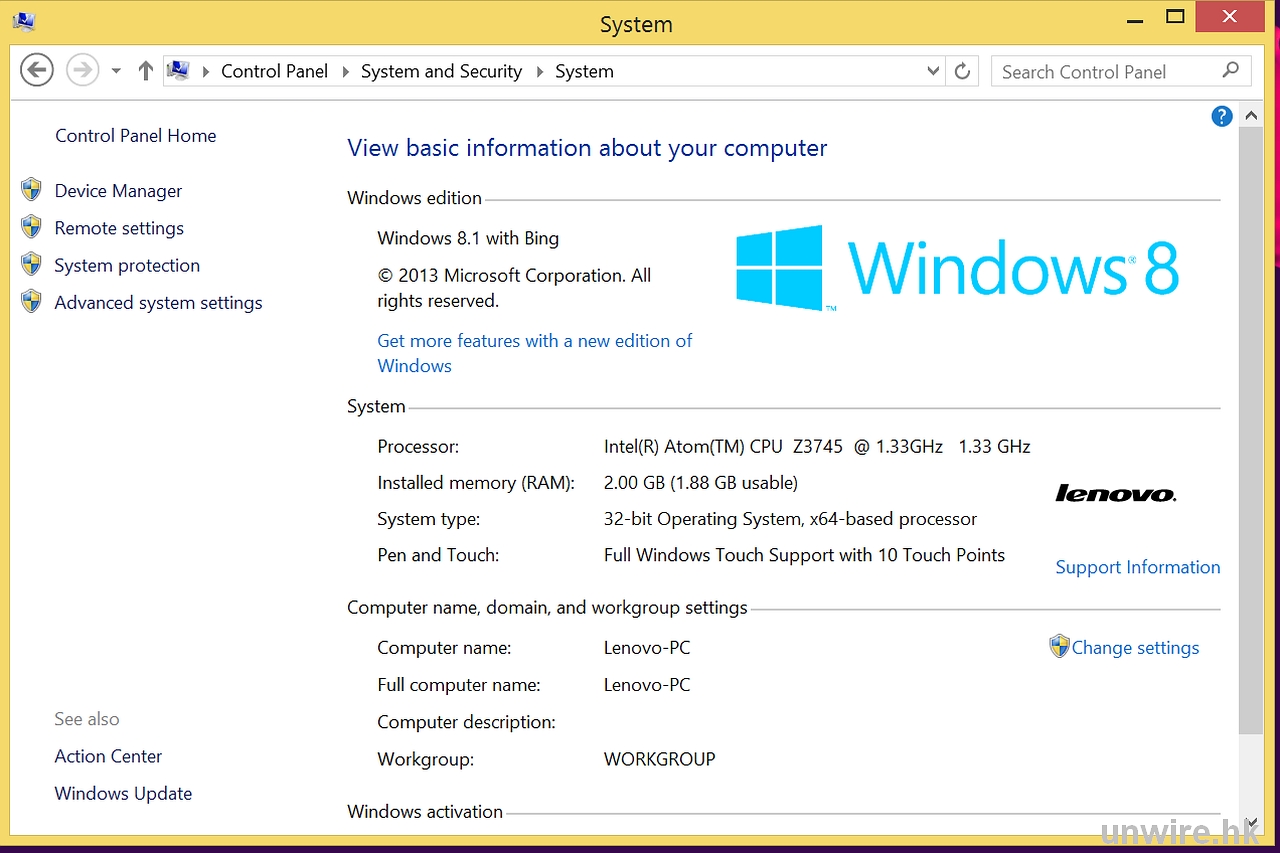Screen dimensions: 1280x853
Task: Click the search magnifier icon
Action: pos(1230,70)
